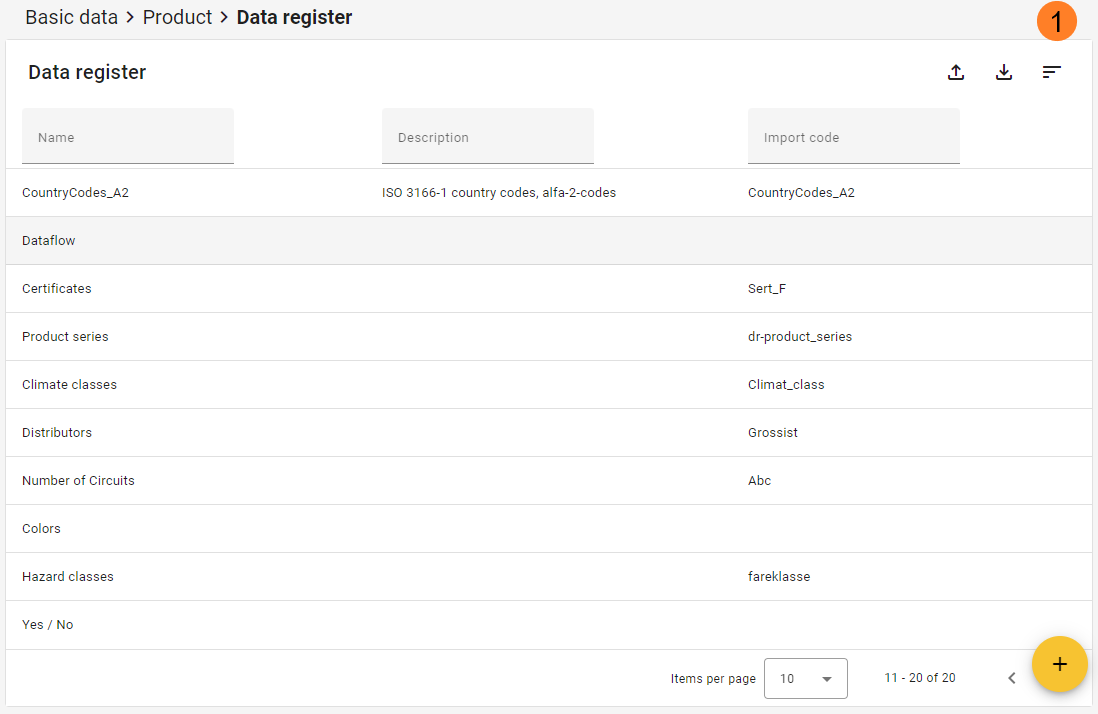Viewport: 1098px width, 714px height.
Task: Navigate to Product breadcrumb
Action: click(177, 18)
